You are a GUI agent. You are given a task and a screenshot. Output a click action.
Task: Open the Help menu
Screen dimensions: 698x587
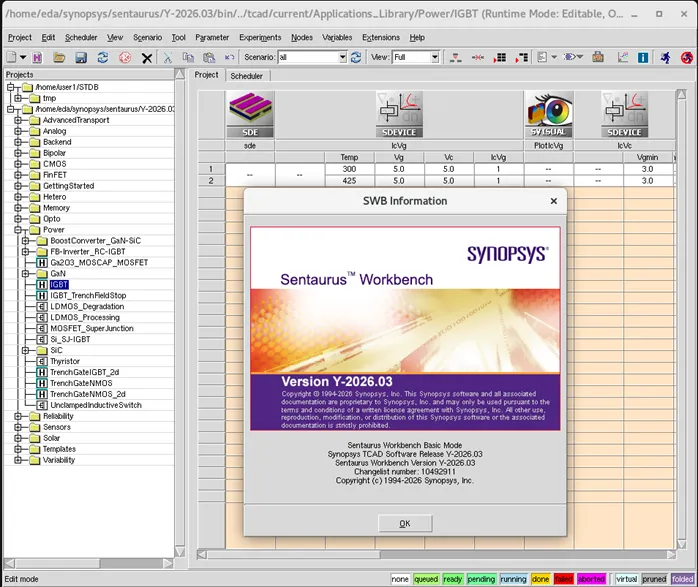(417, 37)
